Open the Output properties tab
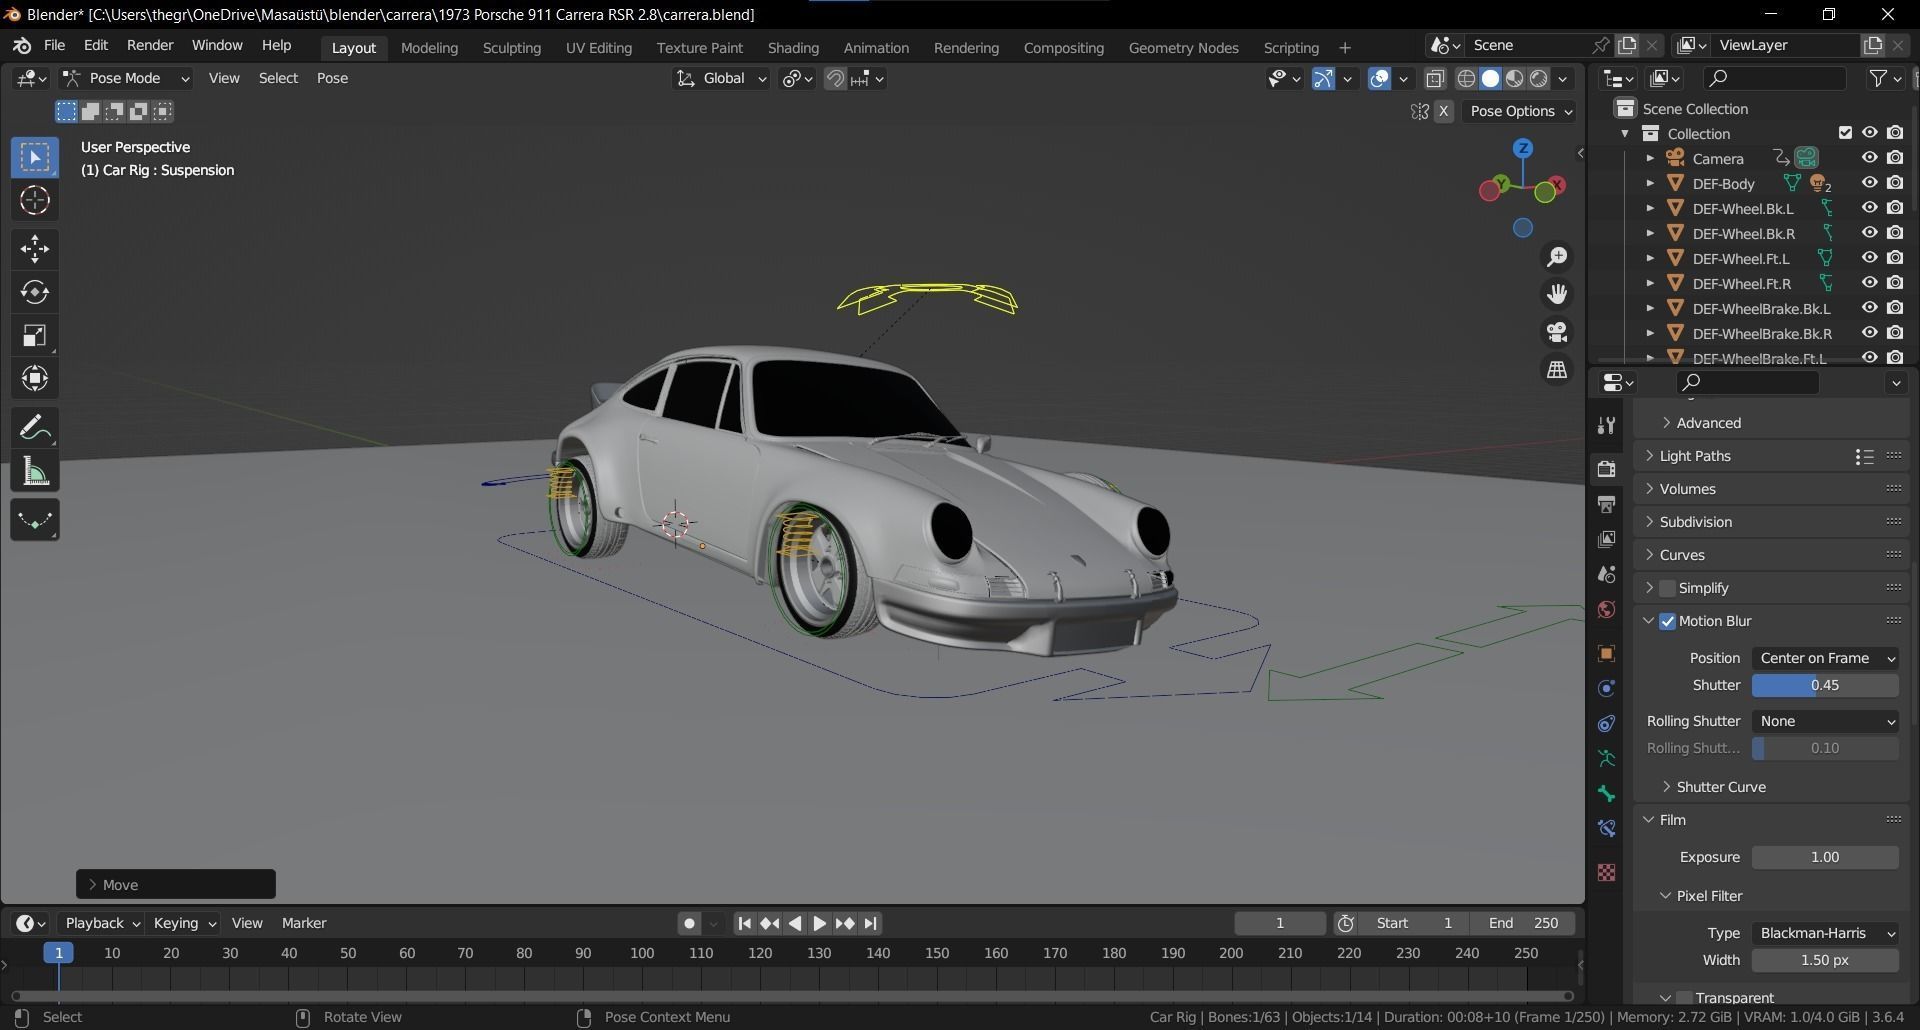 click(x=1607, y=504)
